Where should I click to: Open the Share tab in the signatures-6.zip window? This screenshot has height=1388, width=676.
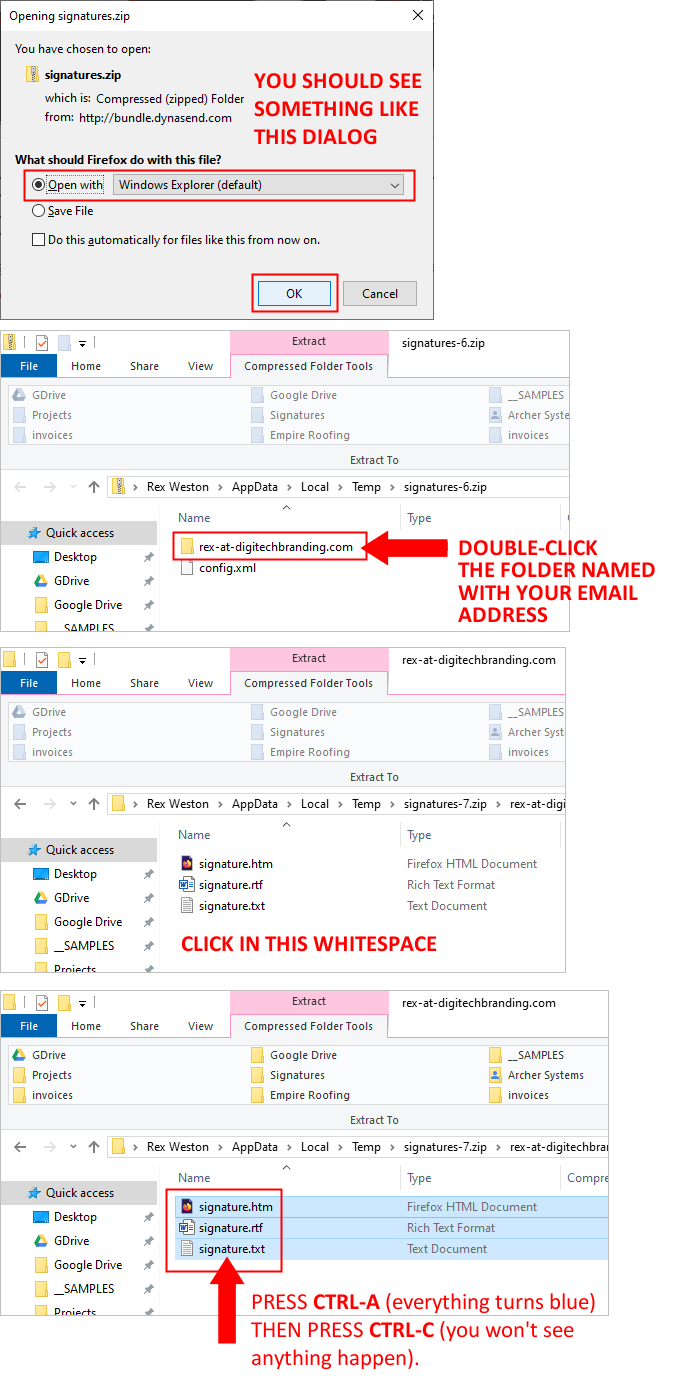(144, 366)
